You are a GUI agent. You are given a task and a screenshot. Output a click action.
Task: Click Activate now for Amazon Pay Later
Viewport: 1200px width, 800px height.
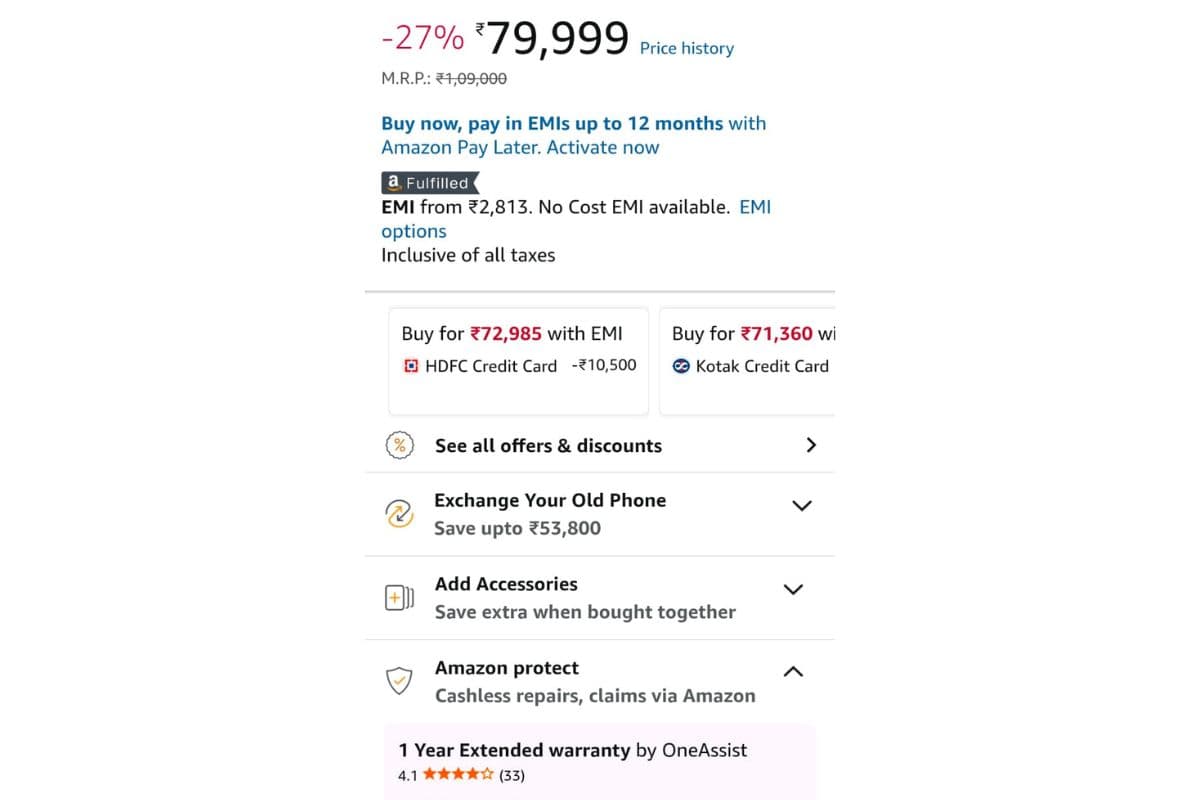point(602,147)
